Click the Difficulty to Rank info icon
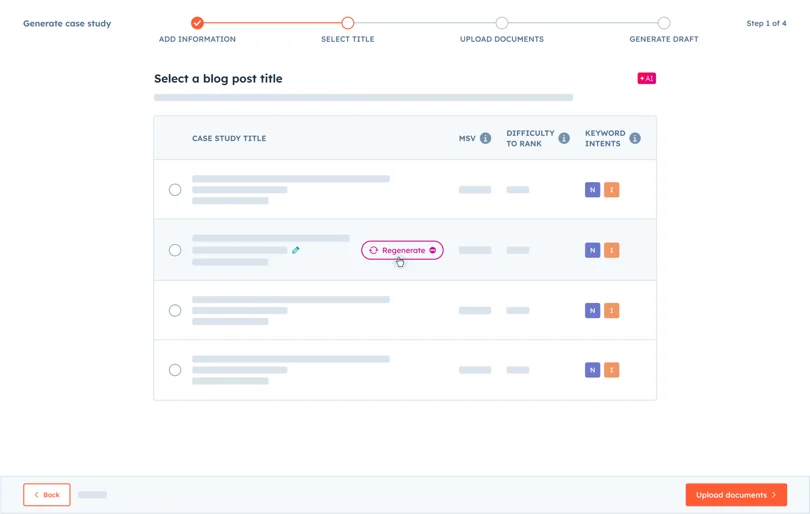Viewport: 810px width, 514px height. (564, 138)
